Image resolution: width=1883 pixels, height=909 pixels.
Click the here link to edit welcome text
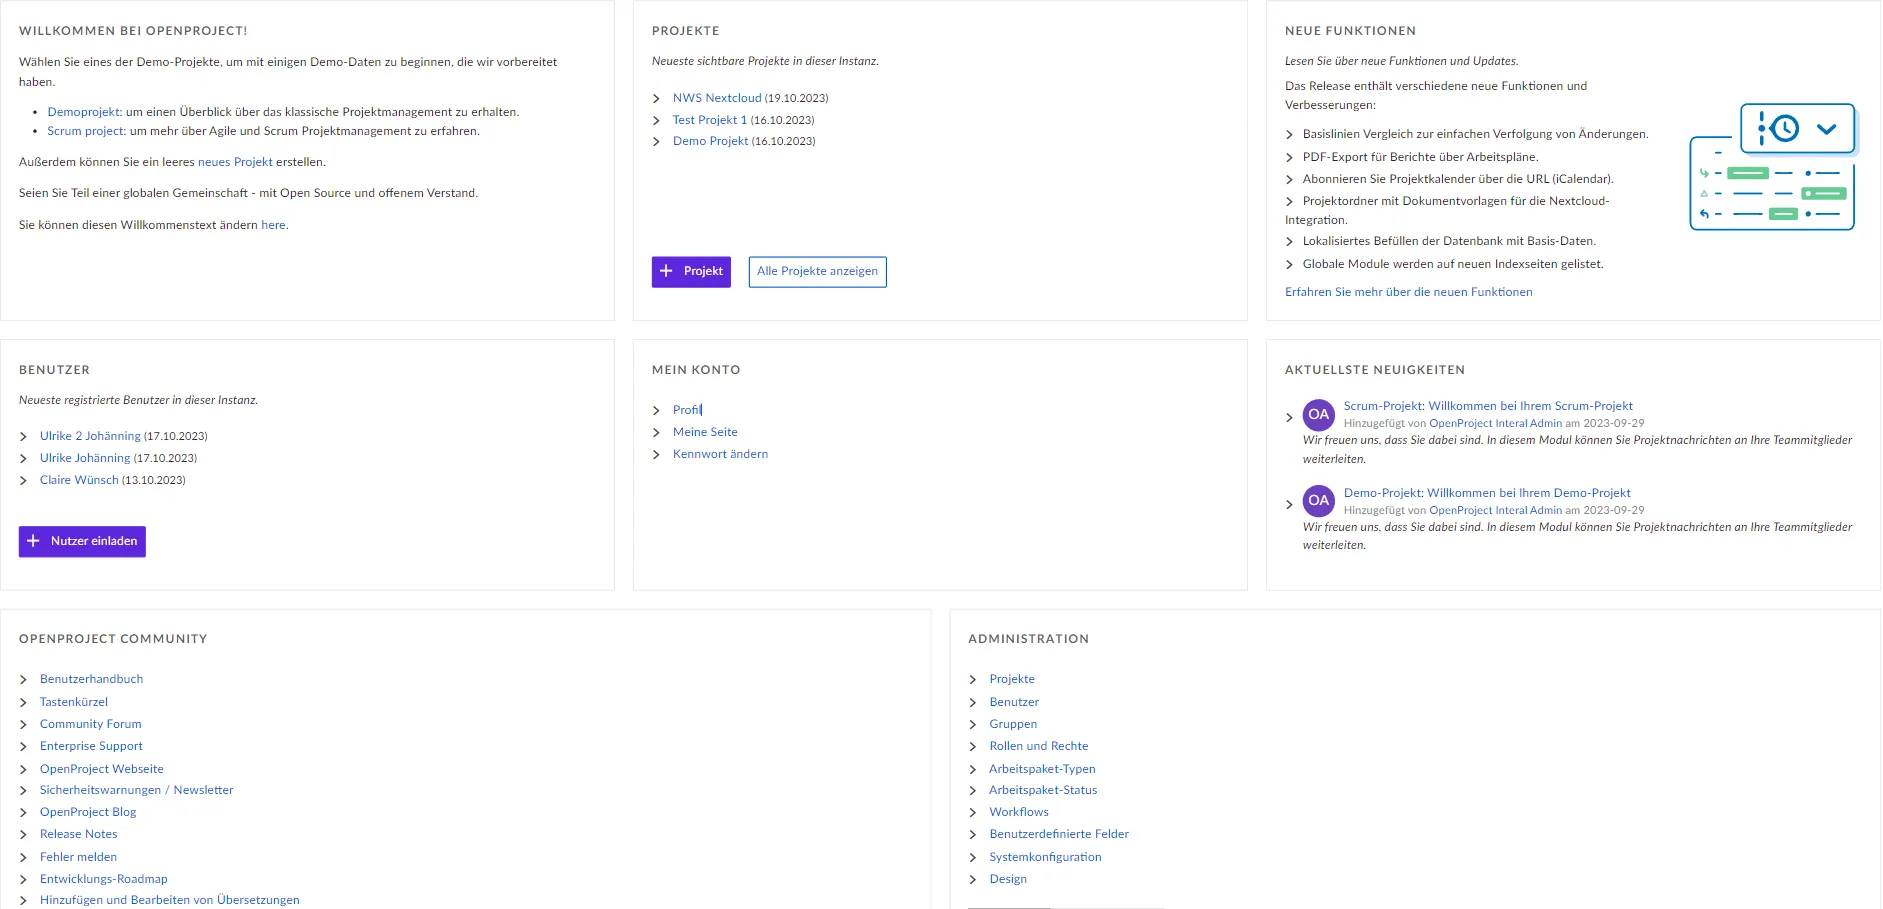[x=273, y=225]
